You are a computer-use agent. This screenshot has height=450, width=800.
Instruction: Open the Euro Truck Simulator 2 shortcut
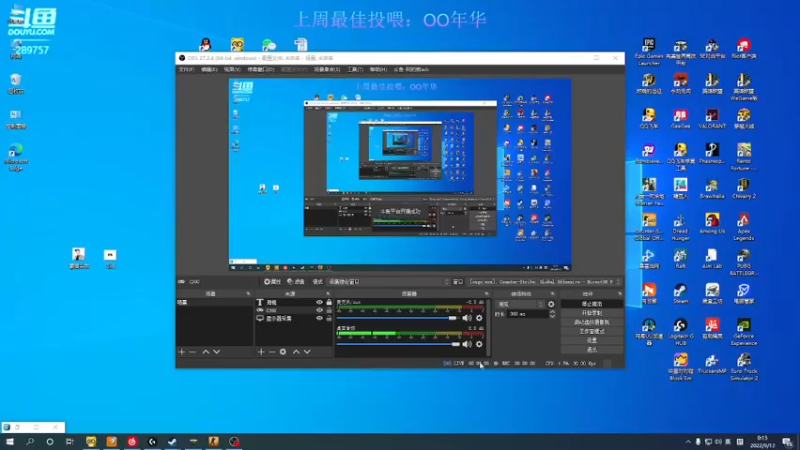click(x=743, y=367)
